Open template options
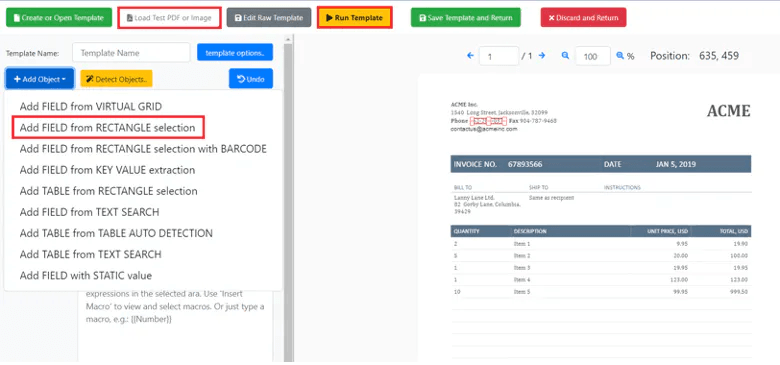780x365 pixels. [x=235, y=52]
